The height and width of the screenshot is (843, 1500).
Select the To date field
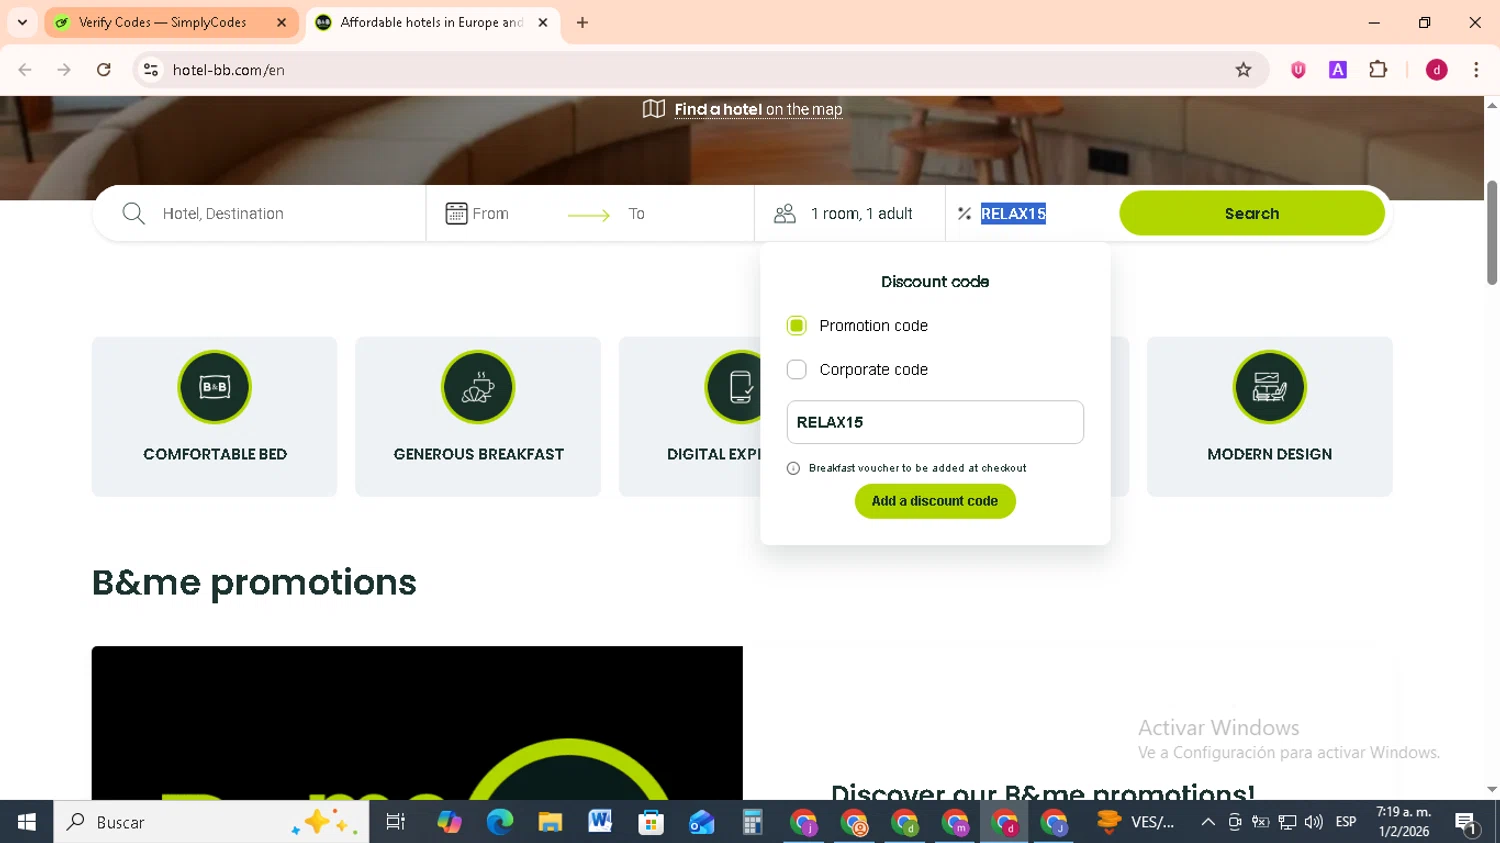[637, 214]
